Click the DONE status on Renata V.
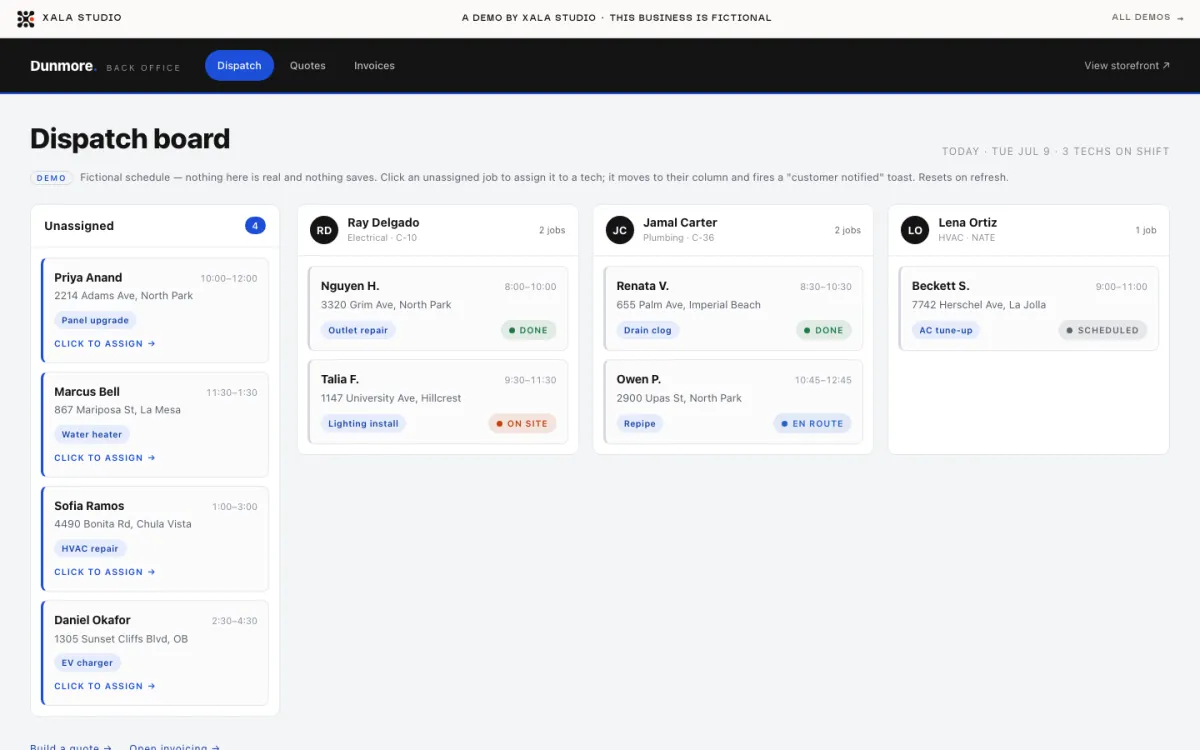The width and height of the screenshot is (1200, 750). pos(824,330)
